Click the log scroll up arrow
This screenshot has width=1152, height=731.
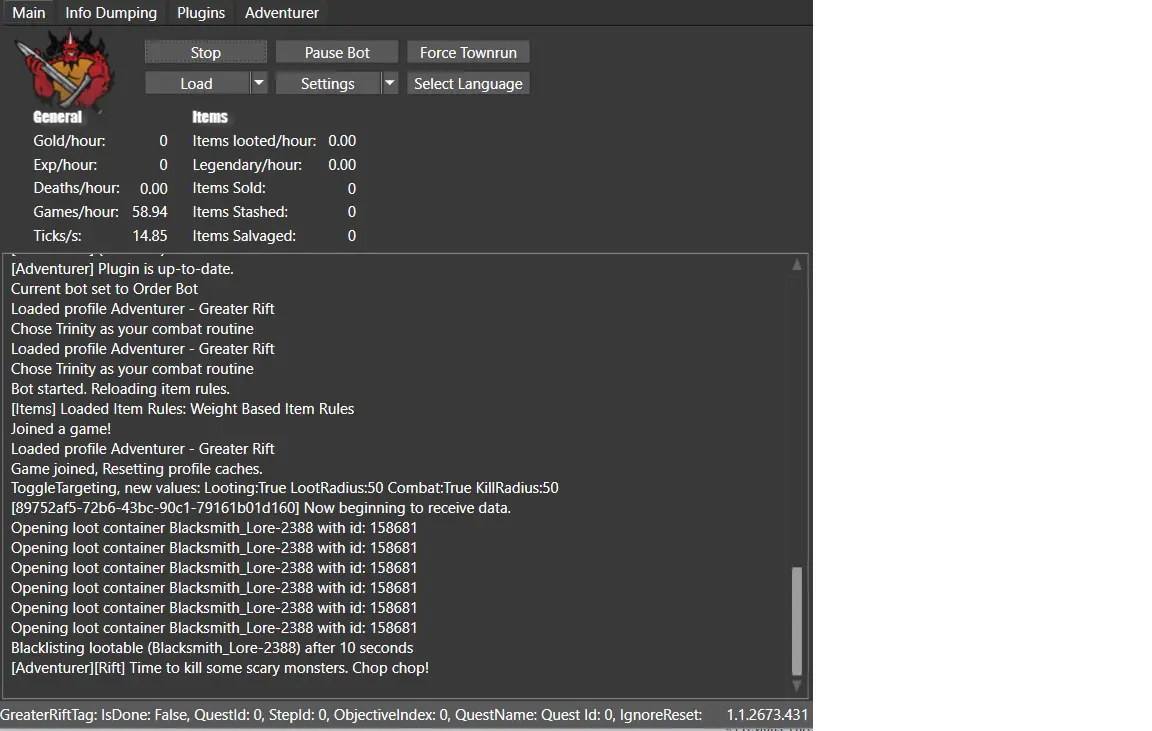click(797, 265)
